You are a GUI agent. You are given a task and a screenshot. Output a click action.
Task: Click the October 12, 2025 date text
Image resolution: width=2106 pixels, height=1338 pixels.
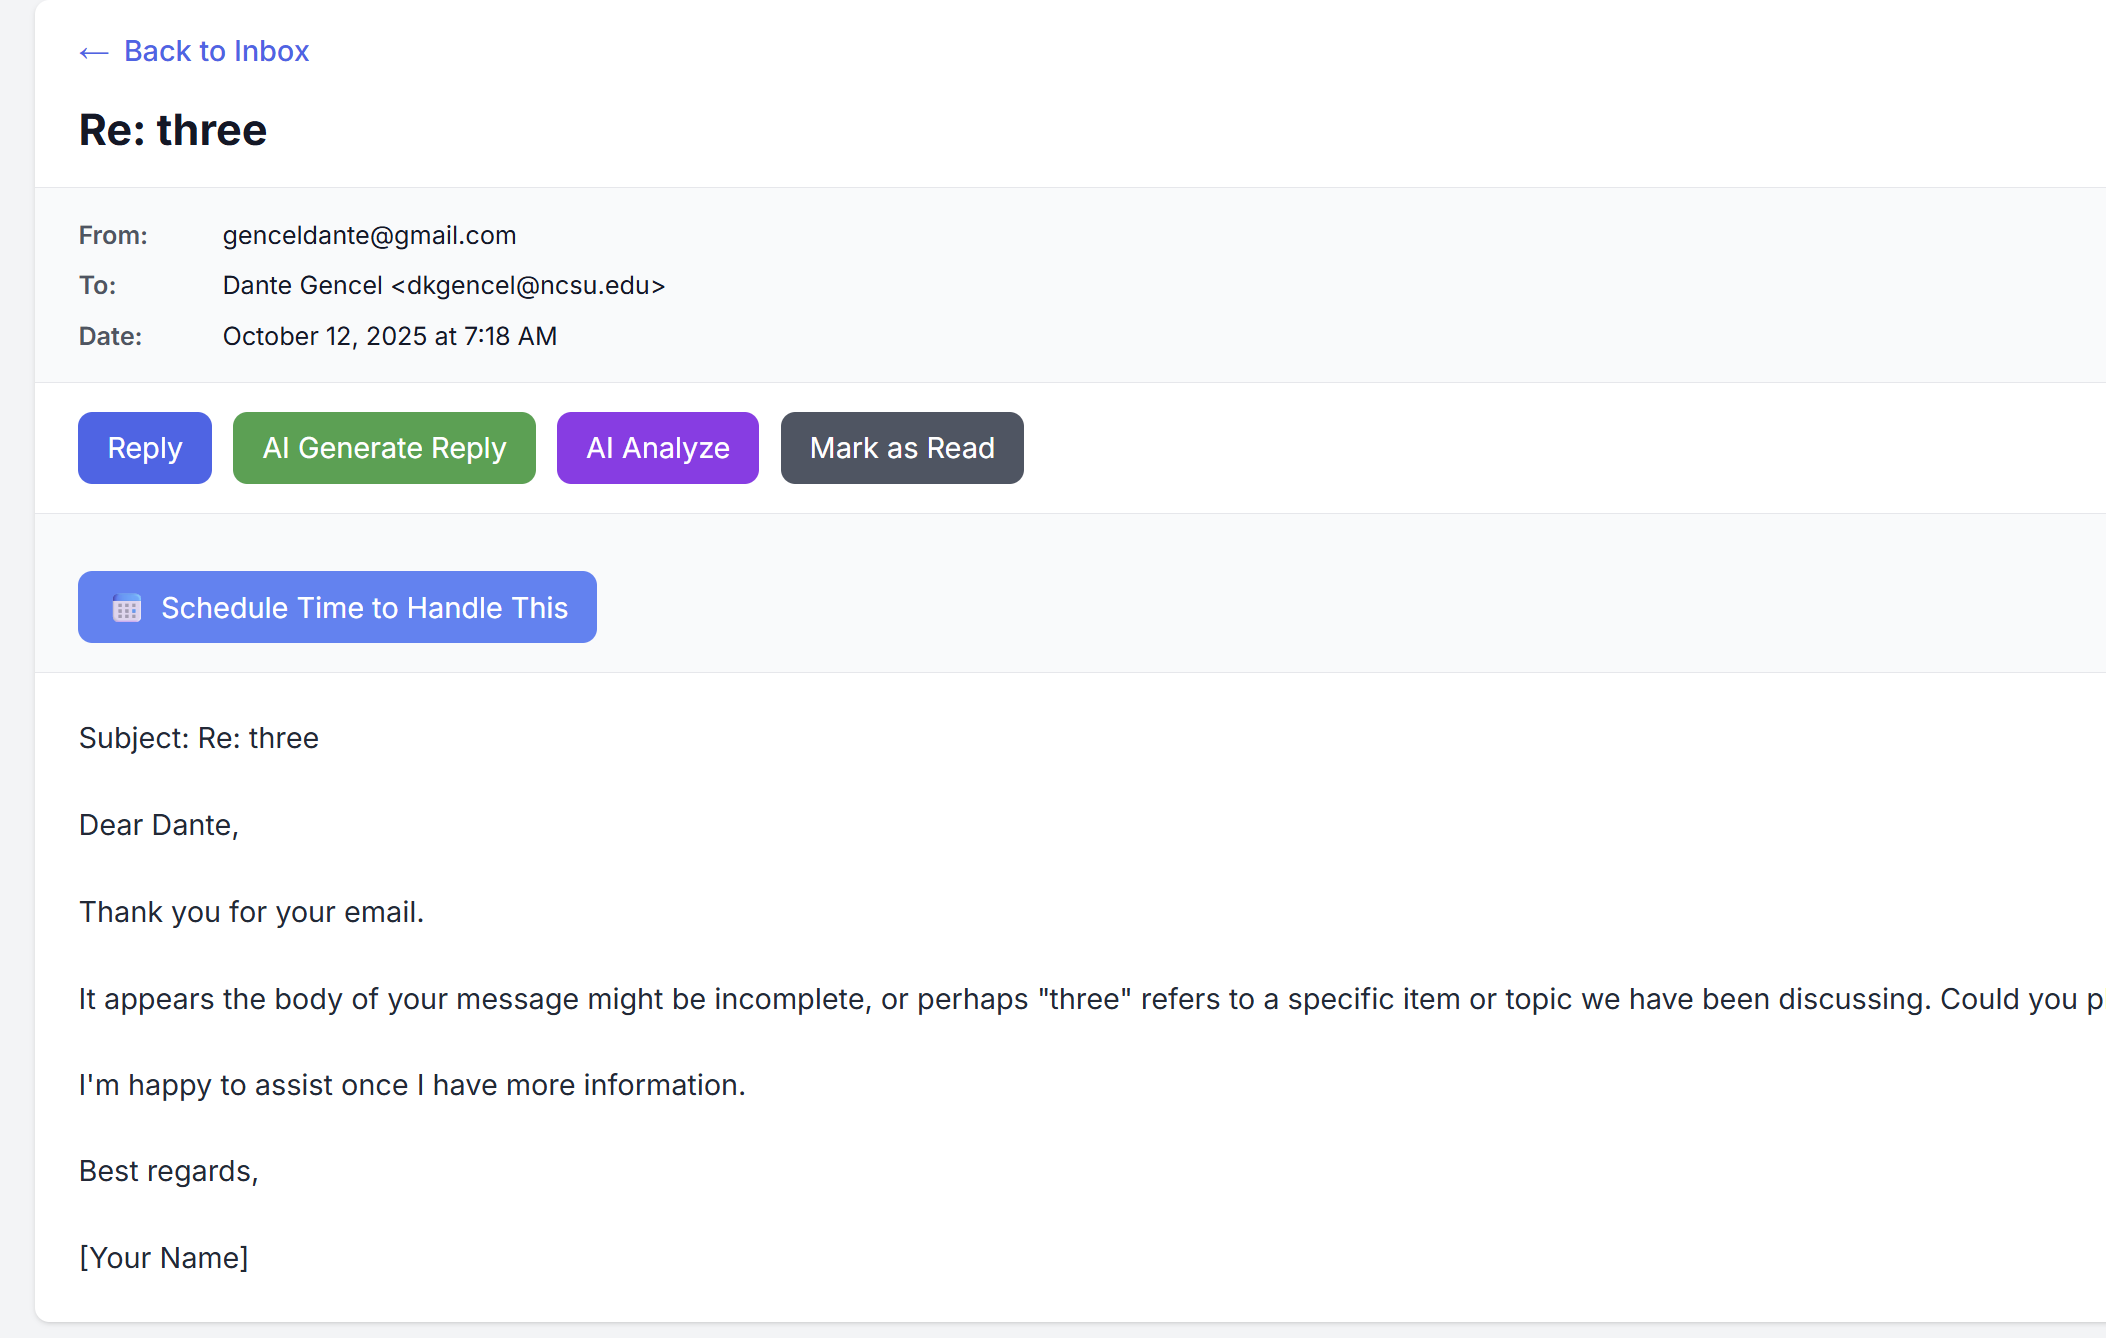pyautogui.click(x=389, y=336)
